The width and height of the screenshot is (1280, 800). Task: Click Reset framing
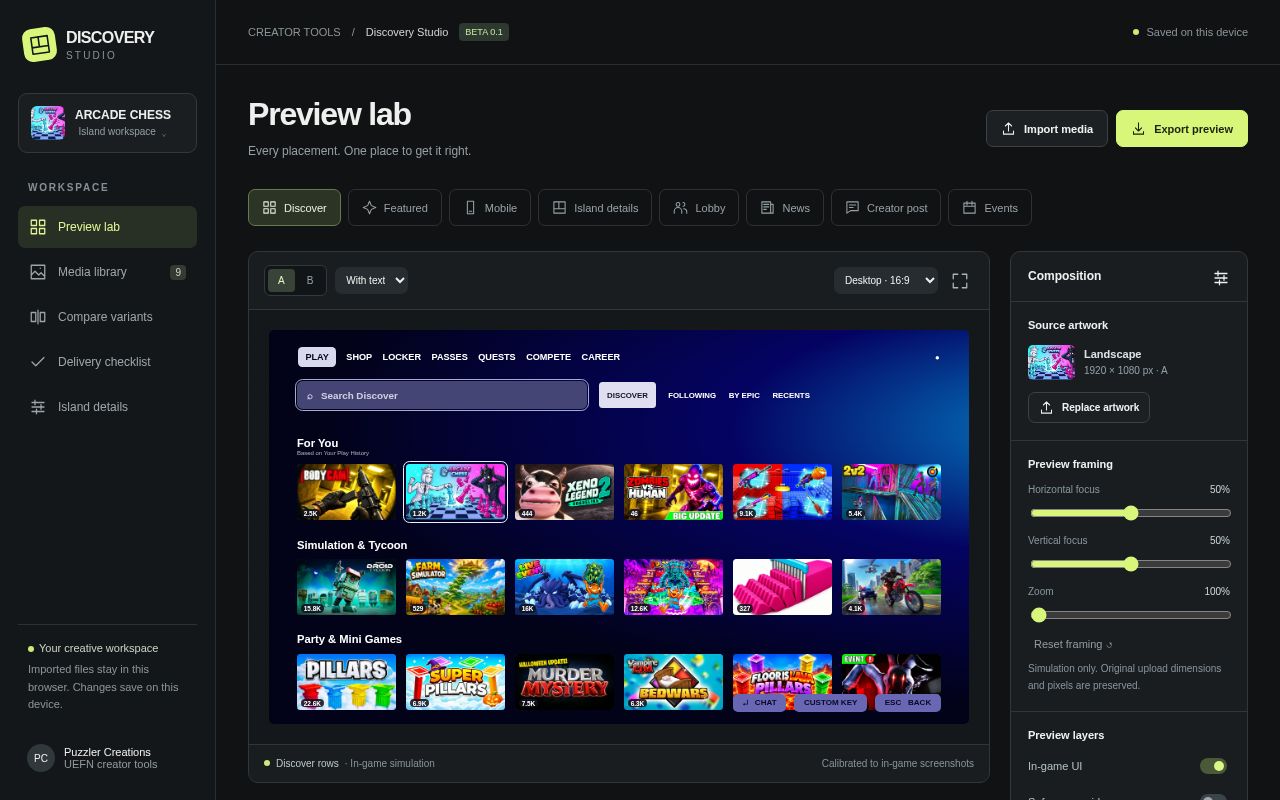[x=1073, y=644]
